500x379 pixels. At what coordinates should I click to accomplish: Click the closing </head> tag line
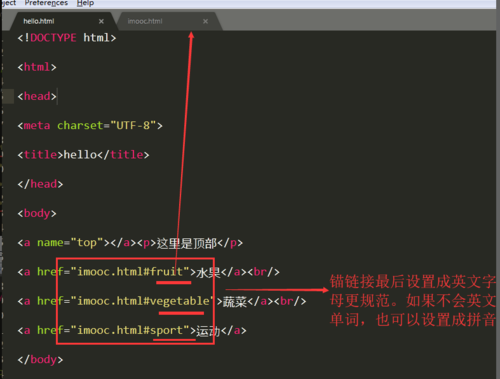coord(40,184)
